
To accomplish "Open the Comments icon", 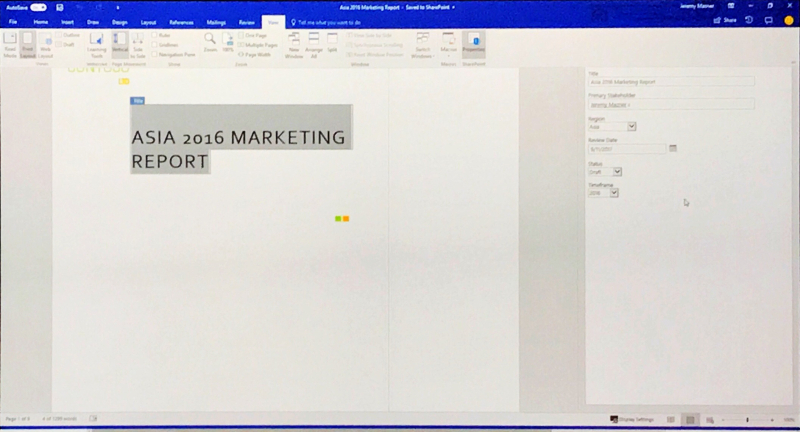I will click(x=768, y=20).
